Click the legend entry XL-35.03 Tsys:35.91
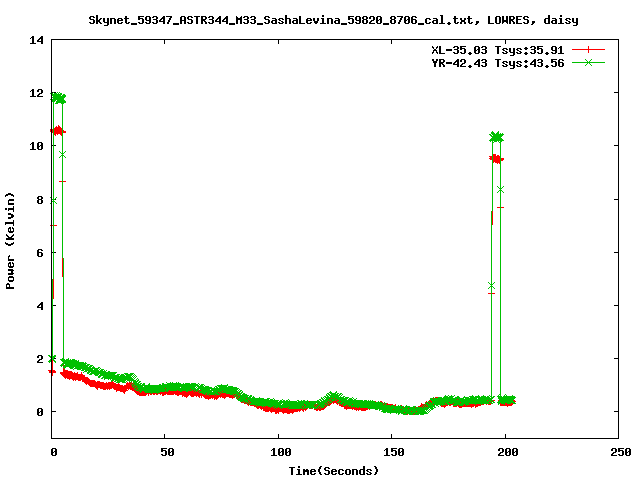Screen dimensions: 640x480 tap(498, 50)
